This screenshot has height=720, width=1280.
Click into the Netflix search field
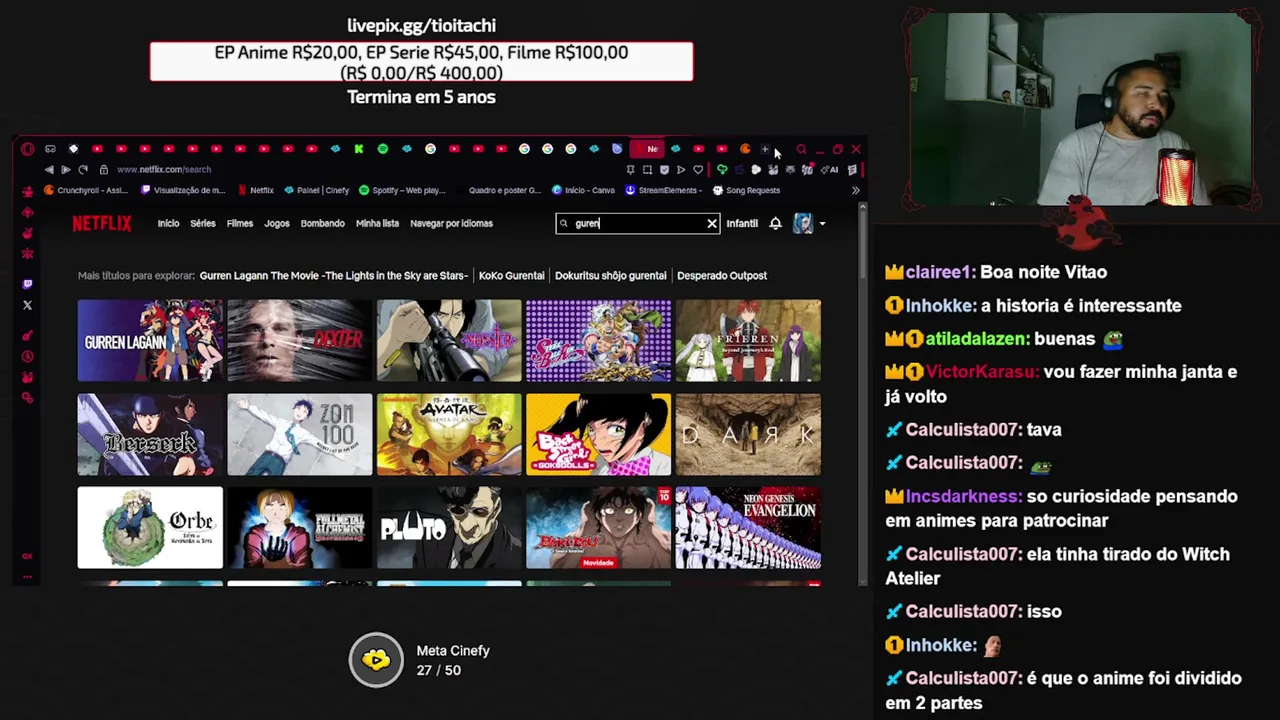tap(638, 224)
